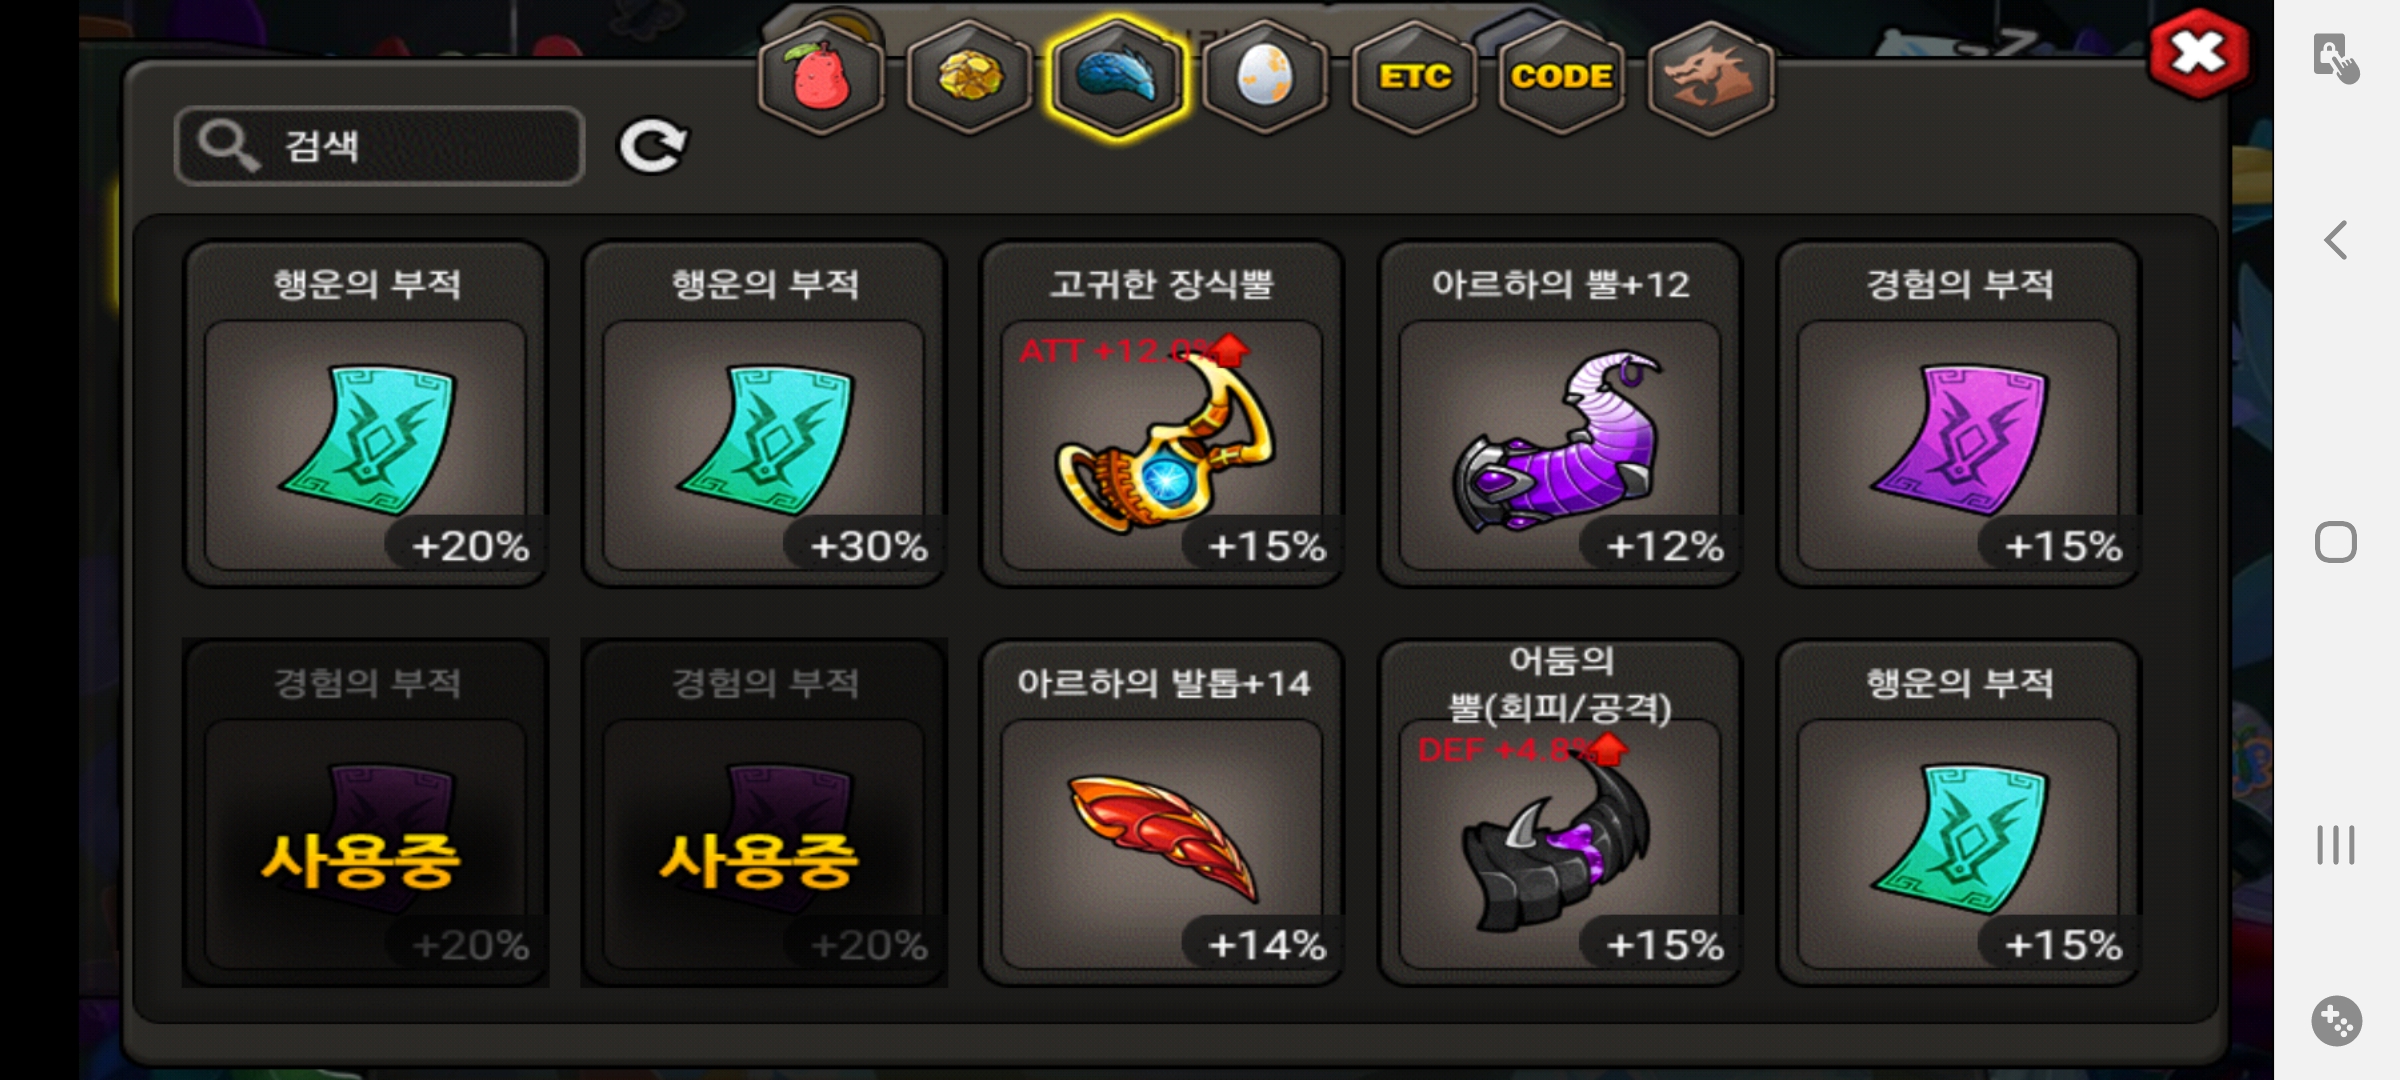Screen dimensions: 2400x1080
Task: Choose the 어둠의 뿔(회피/공격) dark horn
Action: coord(1560,813)
